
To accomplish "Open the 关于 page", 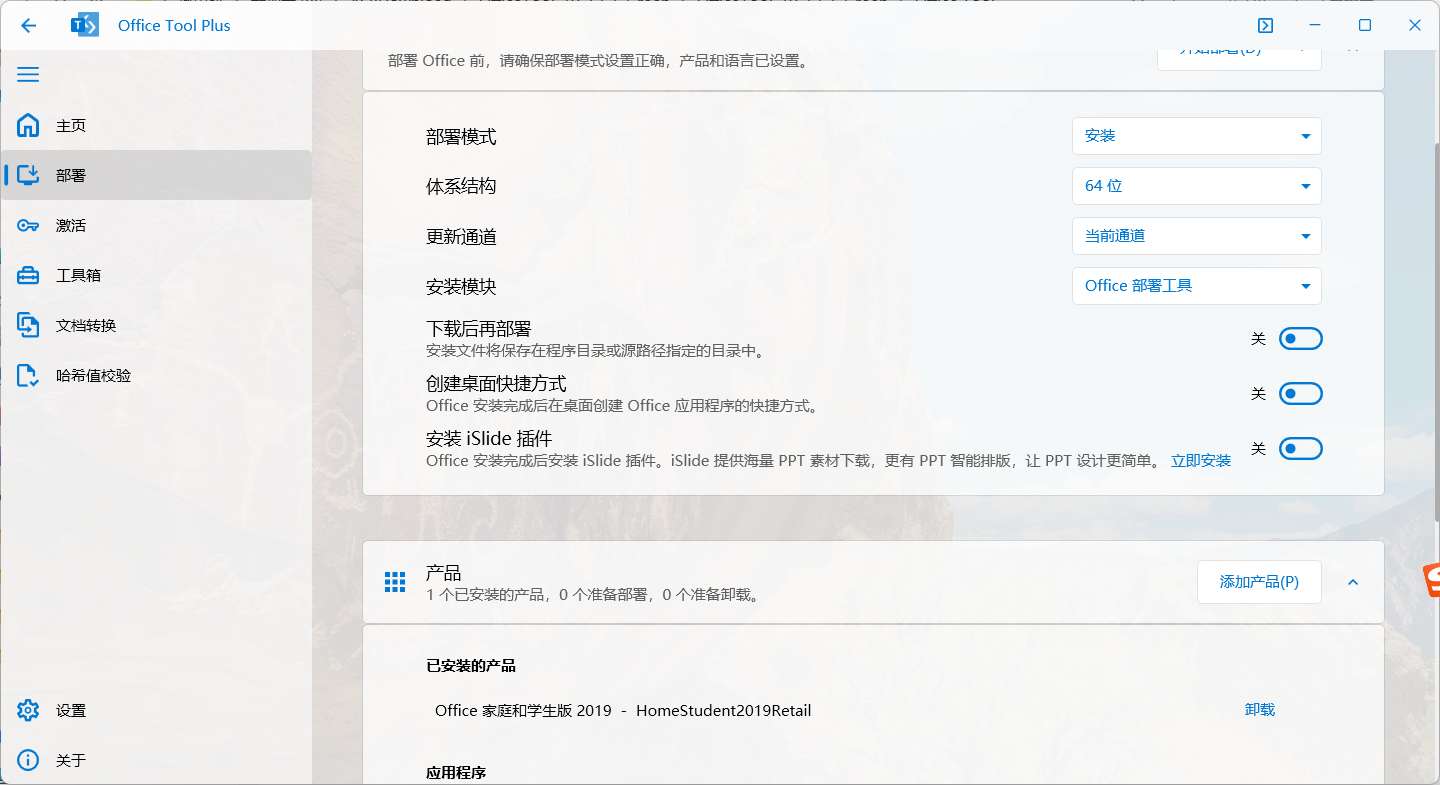I will coord(156,760).
